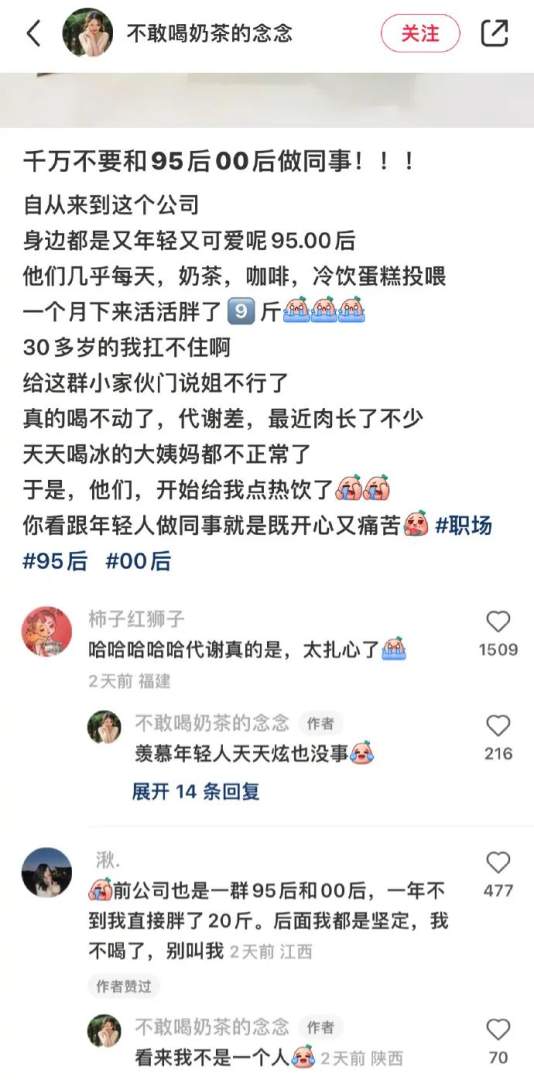View commenter 湫's avatar
534x1080 pixels.
coord(47,872)
